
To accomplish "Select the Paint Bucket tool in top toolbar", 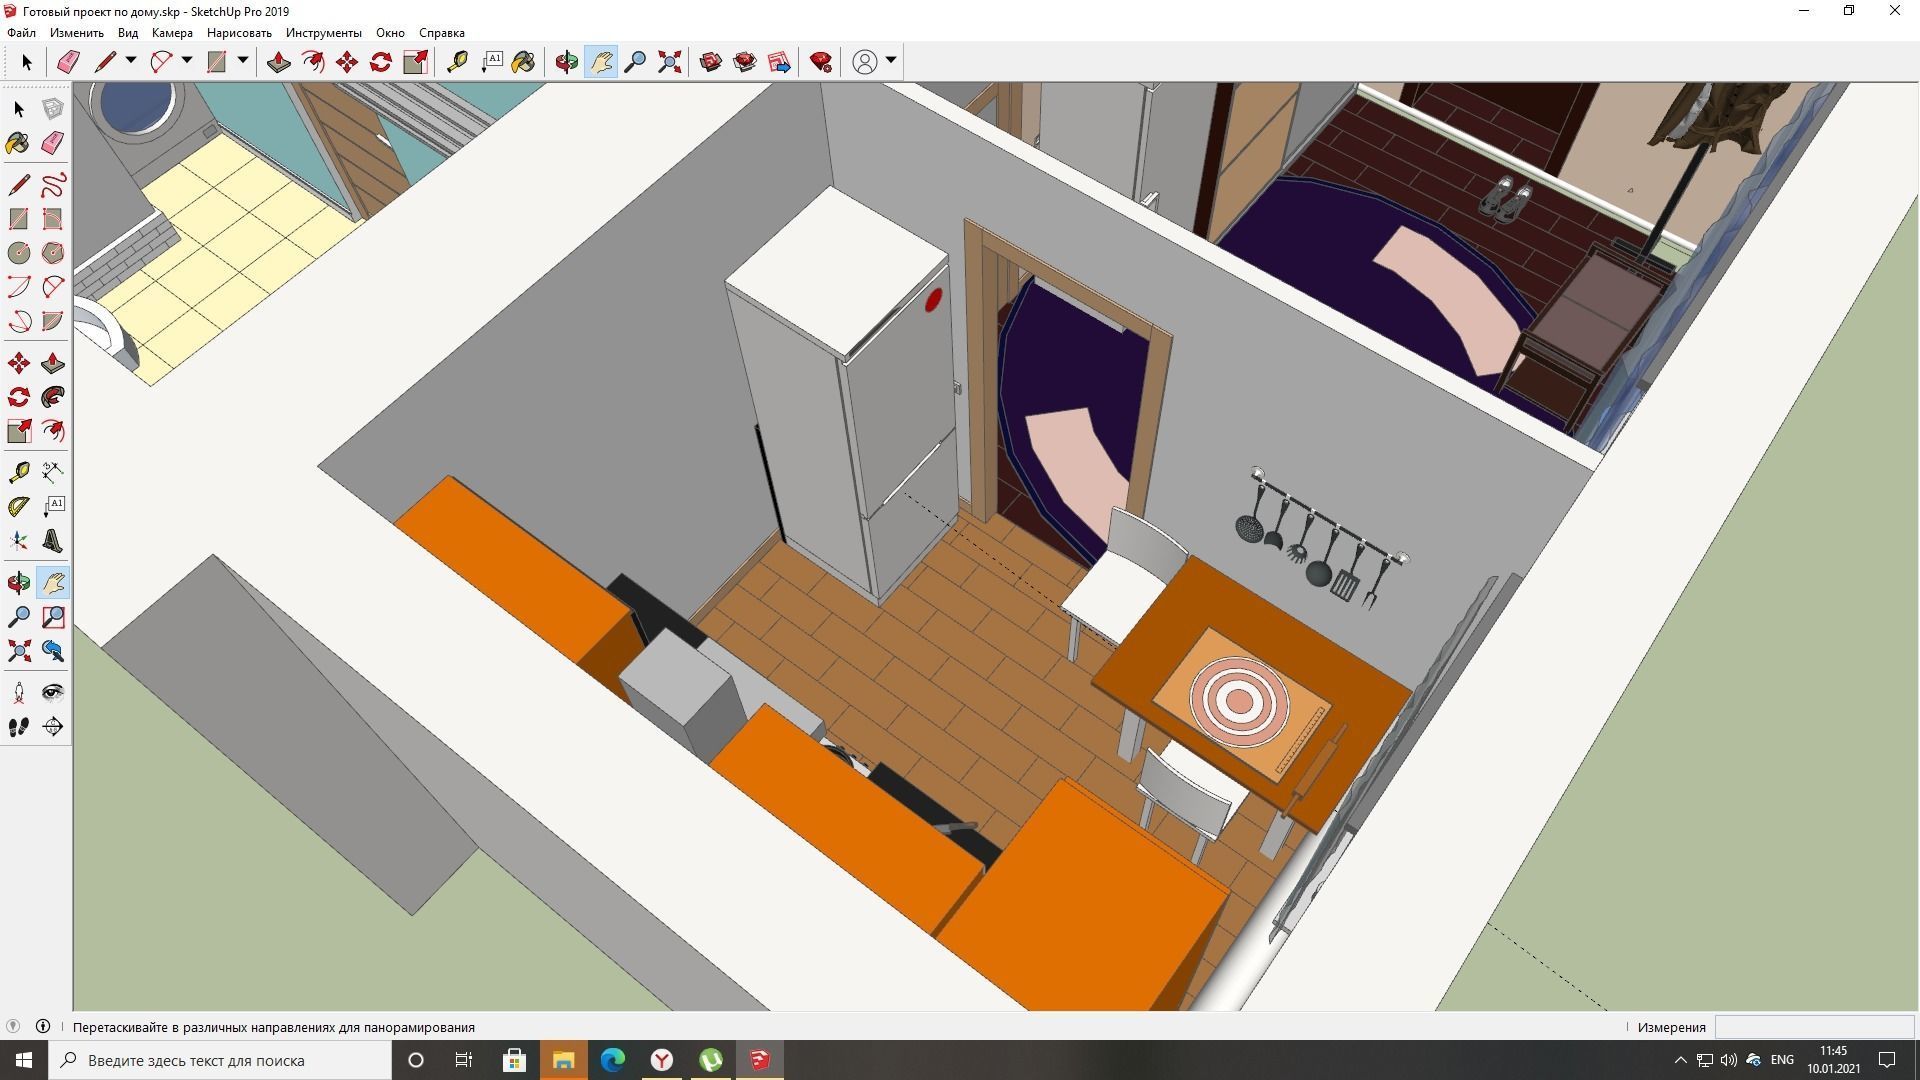I will point(524,62).
